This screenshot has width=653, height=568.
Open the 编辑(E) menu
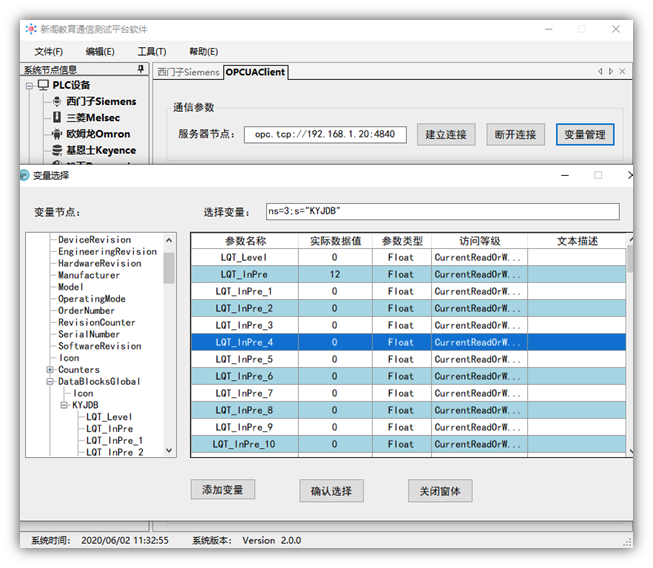coord(100,52)
